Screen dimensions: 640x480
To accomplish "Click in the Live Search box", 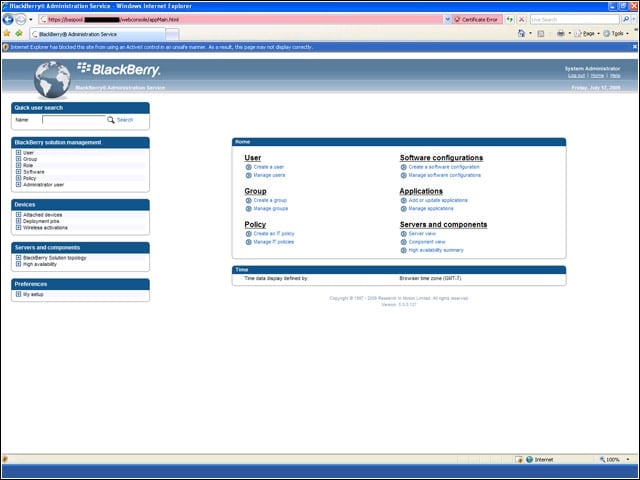I will (x=575, y=19).
